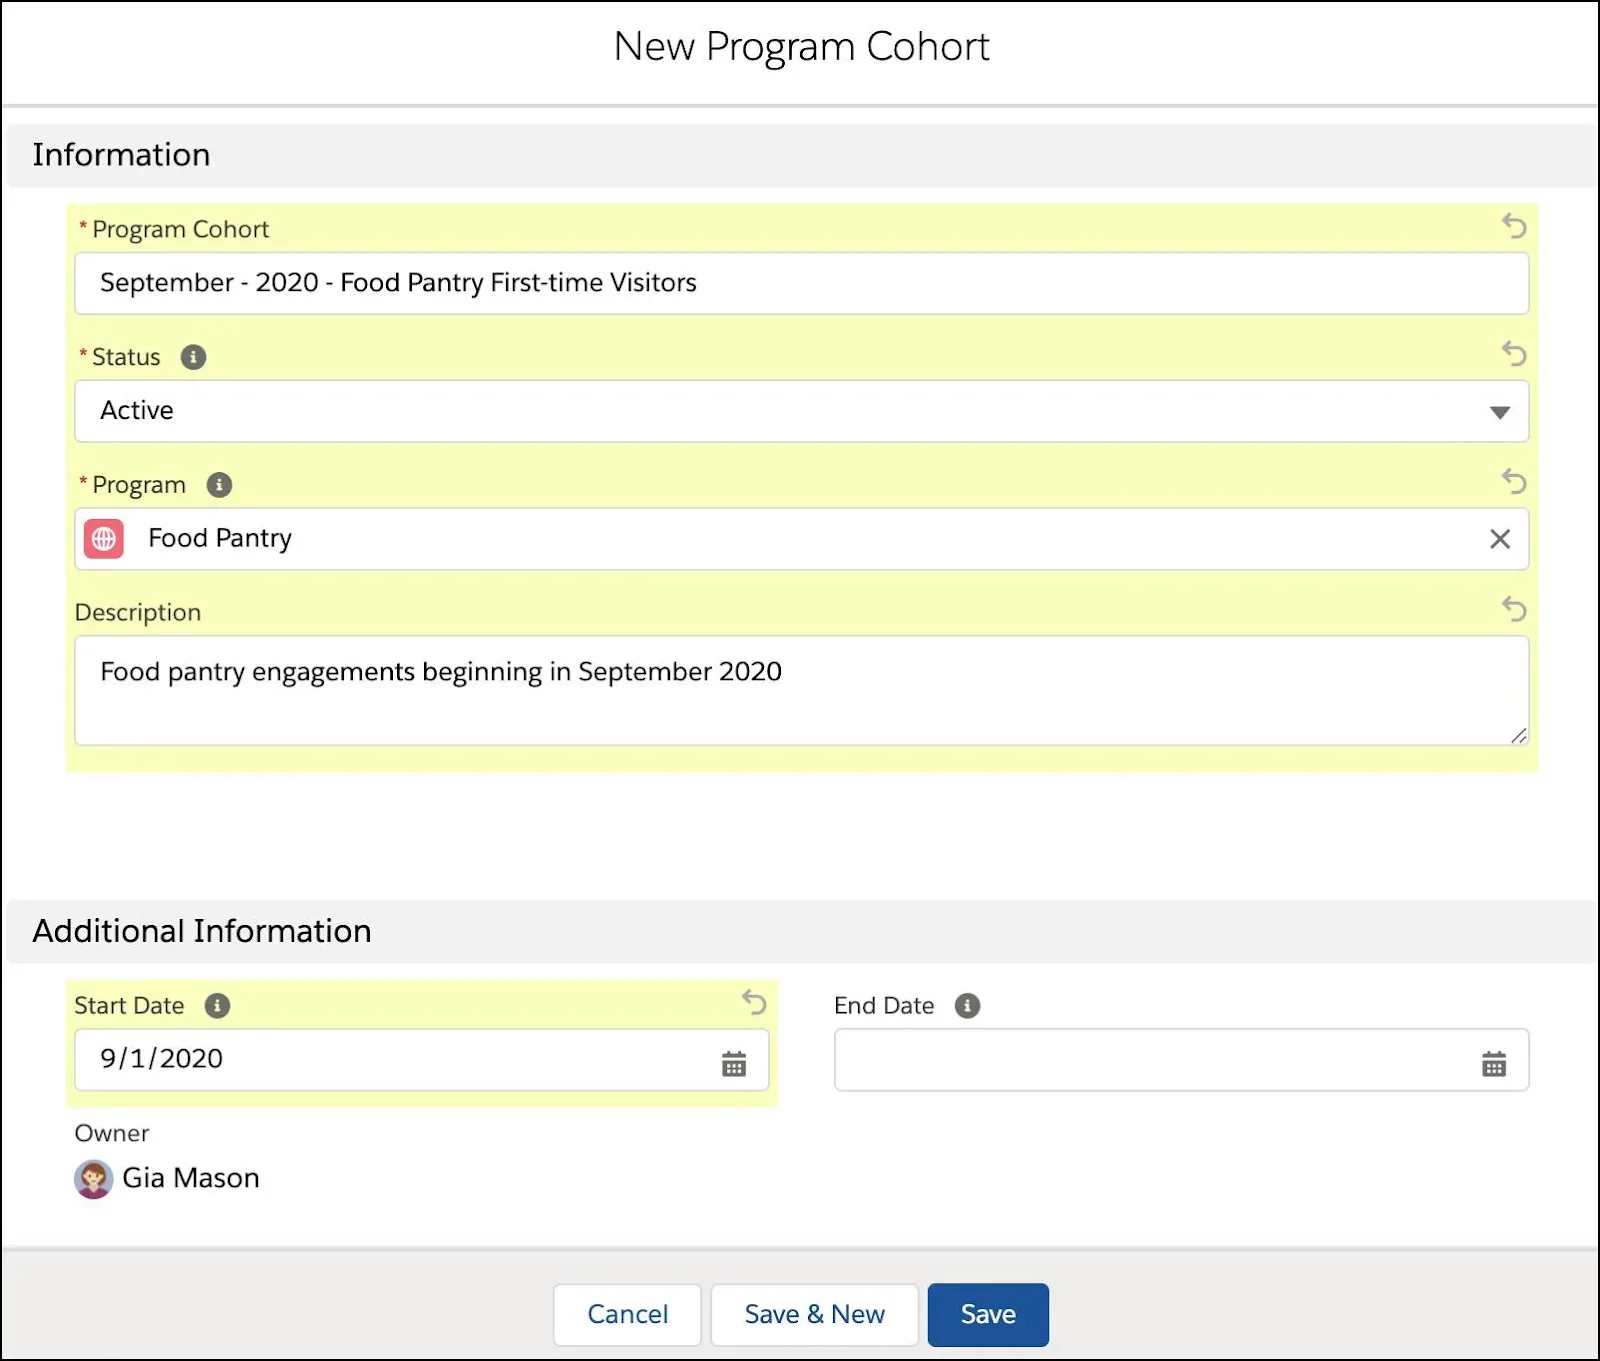
Task: Click the Program field info icon
Action: tap(220, 485)
